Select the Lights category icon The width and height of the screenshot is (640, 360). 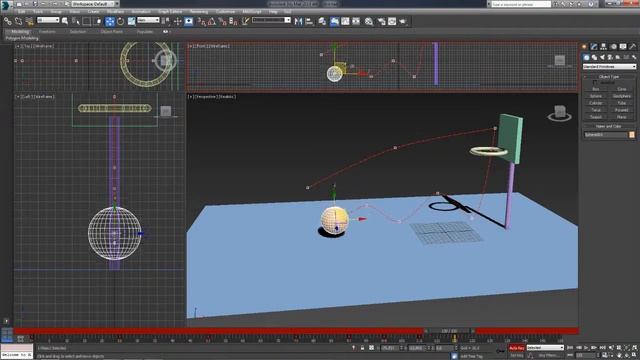(x=602, y=58)
